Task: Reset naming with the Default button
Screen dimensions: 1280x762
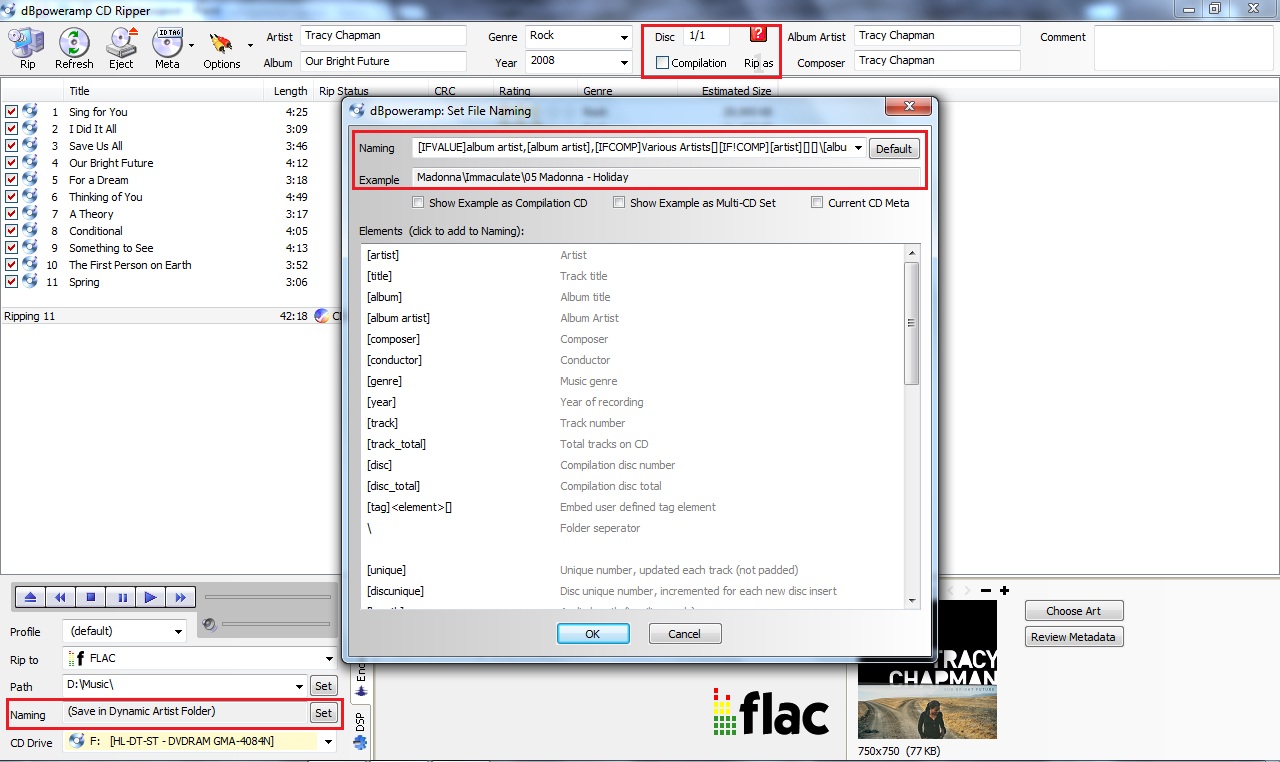Action: tap(893, 149)
